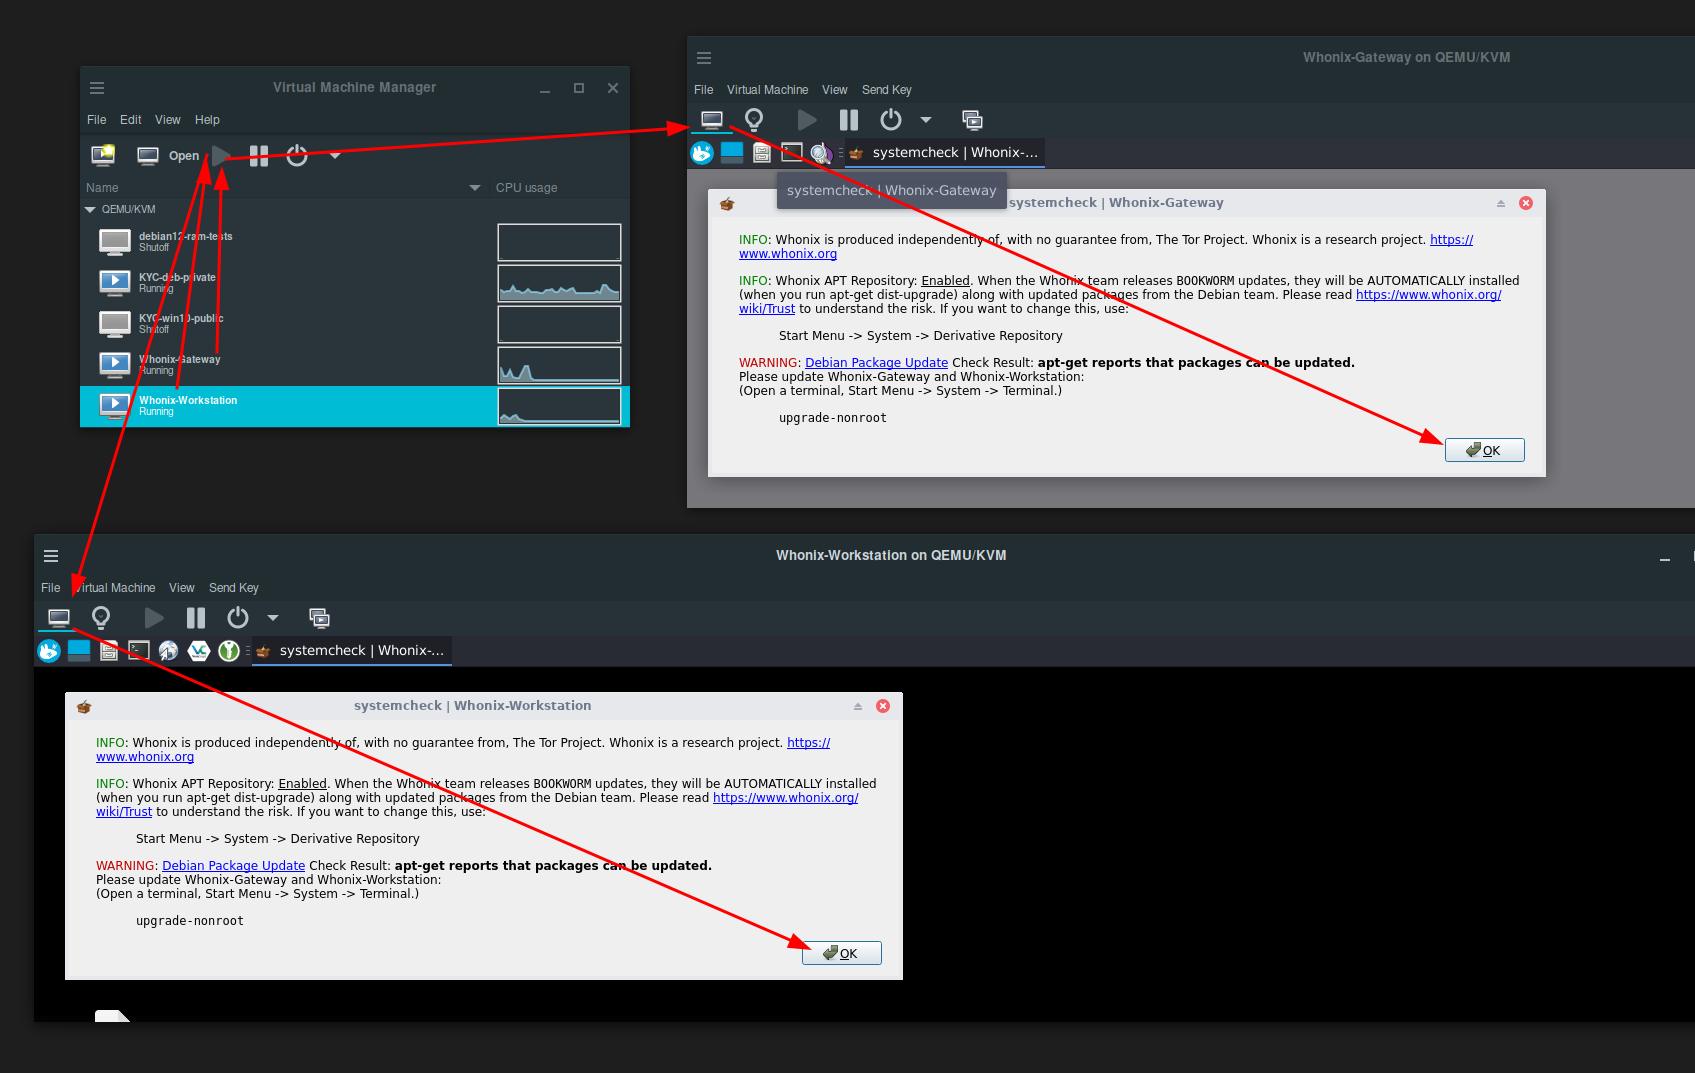
Task: Click OK in the Whonix-Gateway systemcheck dialog
Action: (x=1484, y=450)
